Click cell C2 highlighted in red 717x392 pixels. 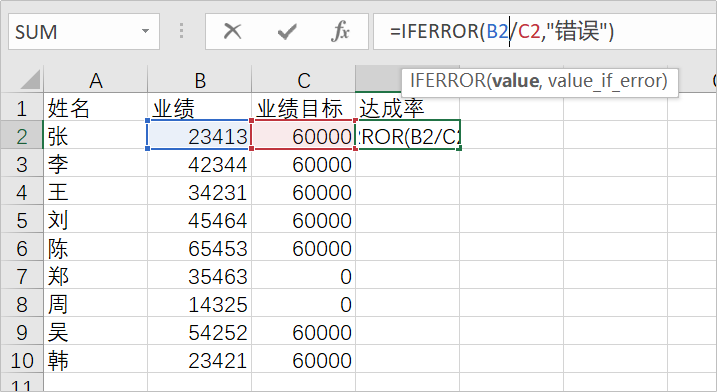304,136
